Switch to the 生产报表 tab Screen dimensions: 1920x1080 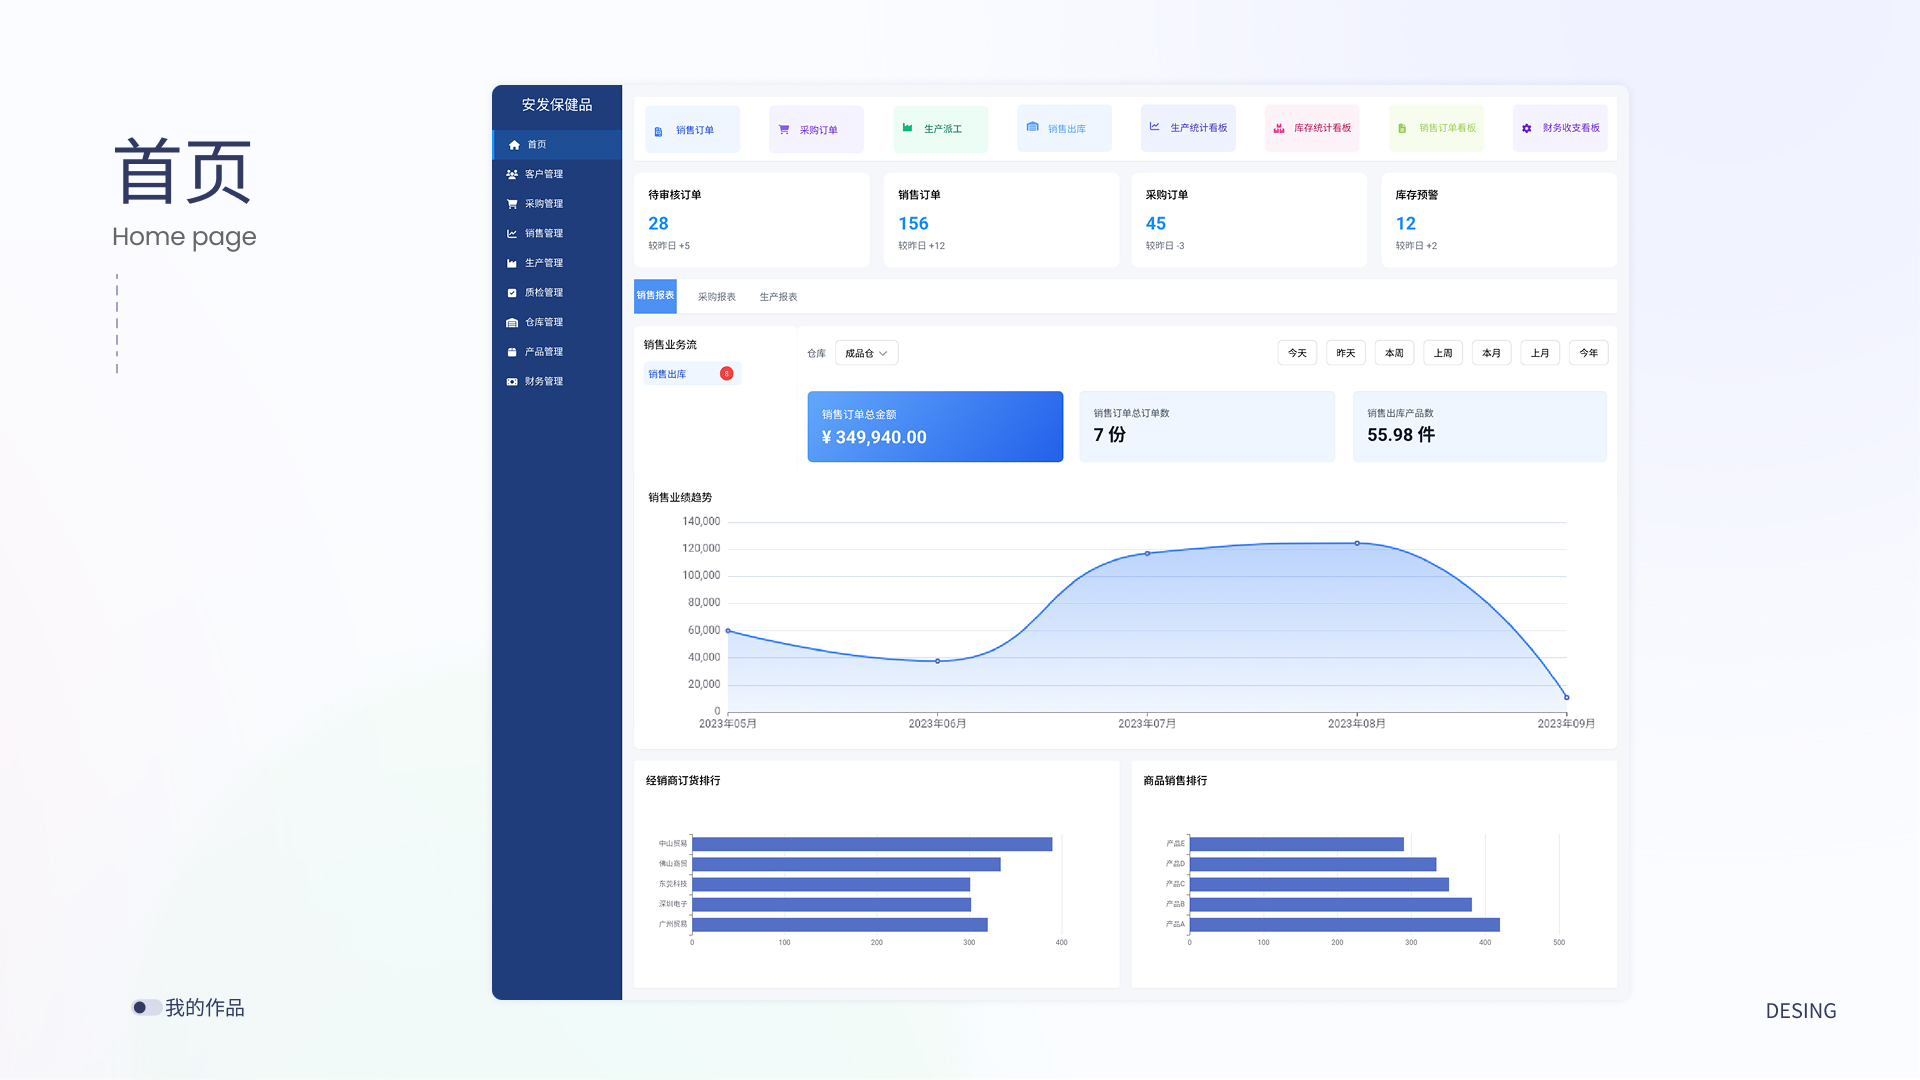point(778,297)
